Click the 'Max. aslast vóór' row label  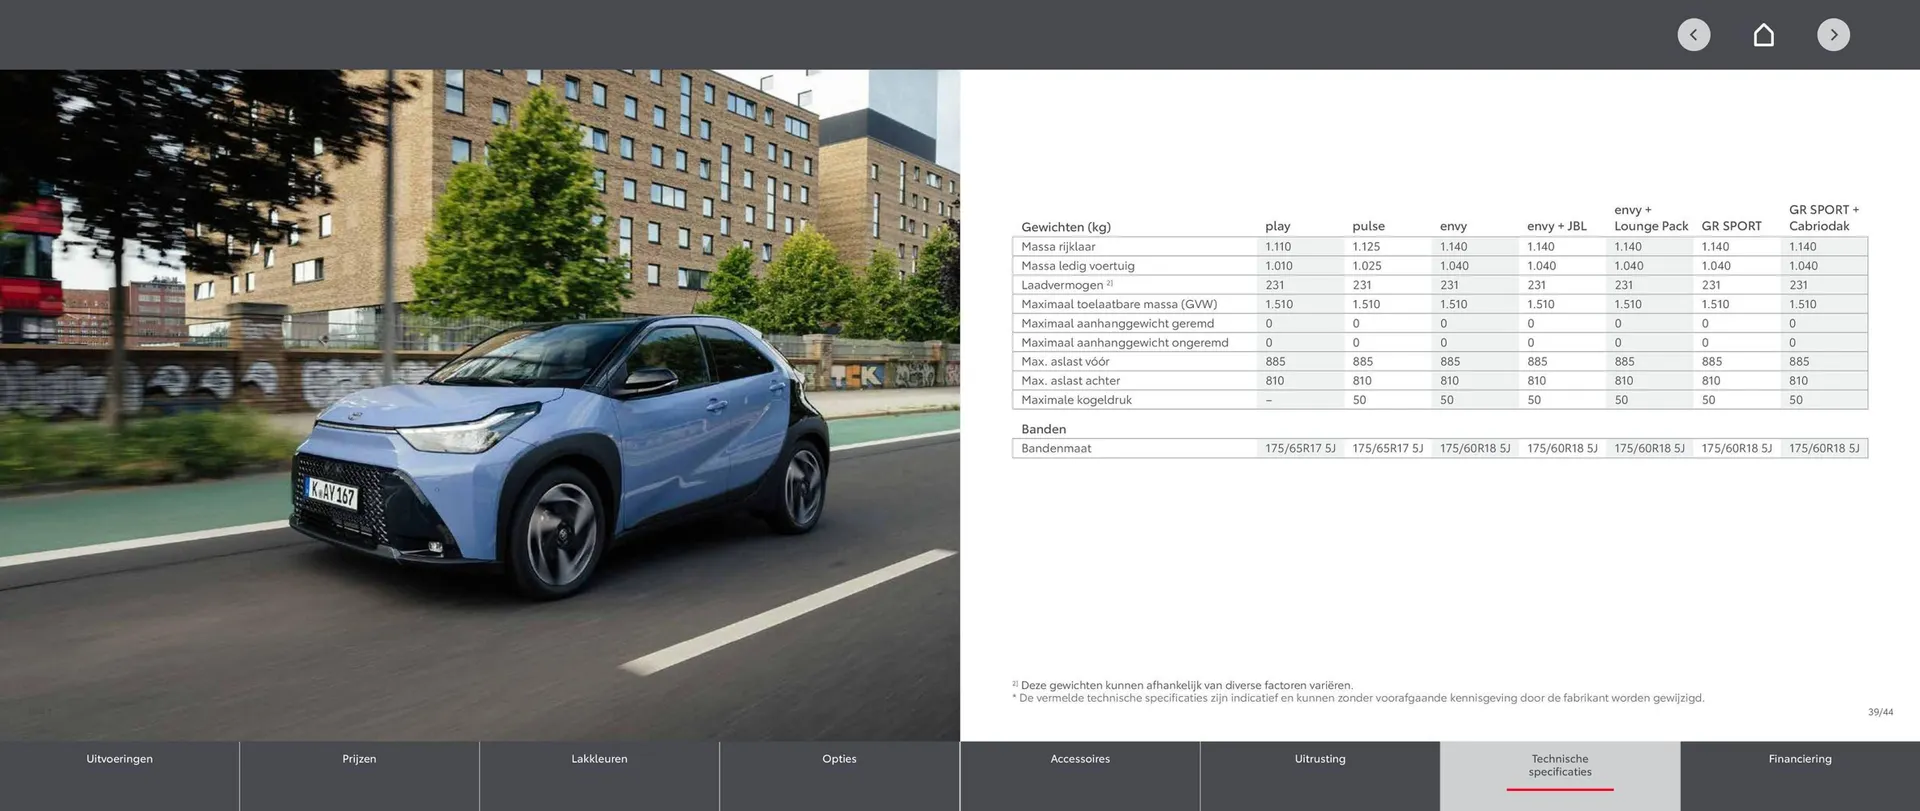click(x=1065, y=361)
